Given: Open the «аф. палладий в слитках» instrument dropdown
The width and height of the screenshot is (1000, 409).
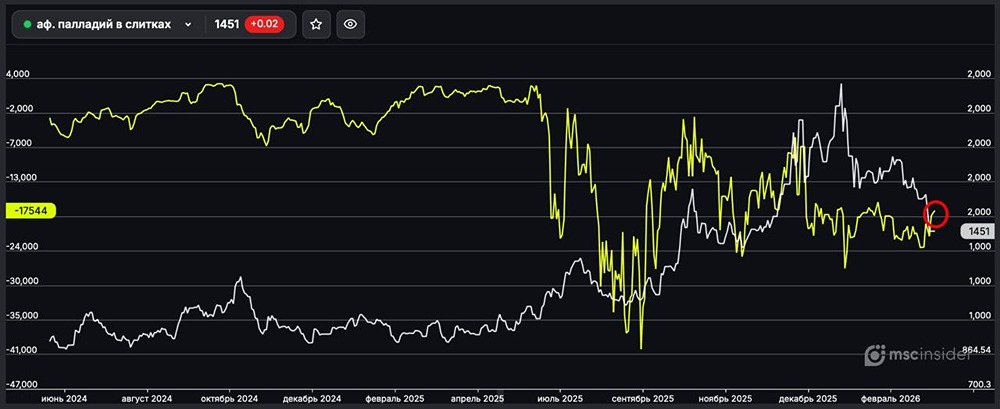Looking at the screenshot, I should pyautogui.click(x=108, y=25).
